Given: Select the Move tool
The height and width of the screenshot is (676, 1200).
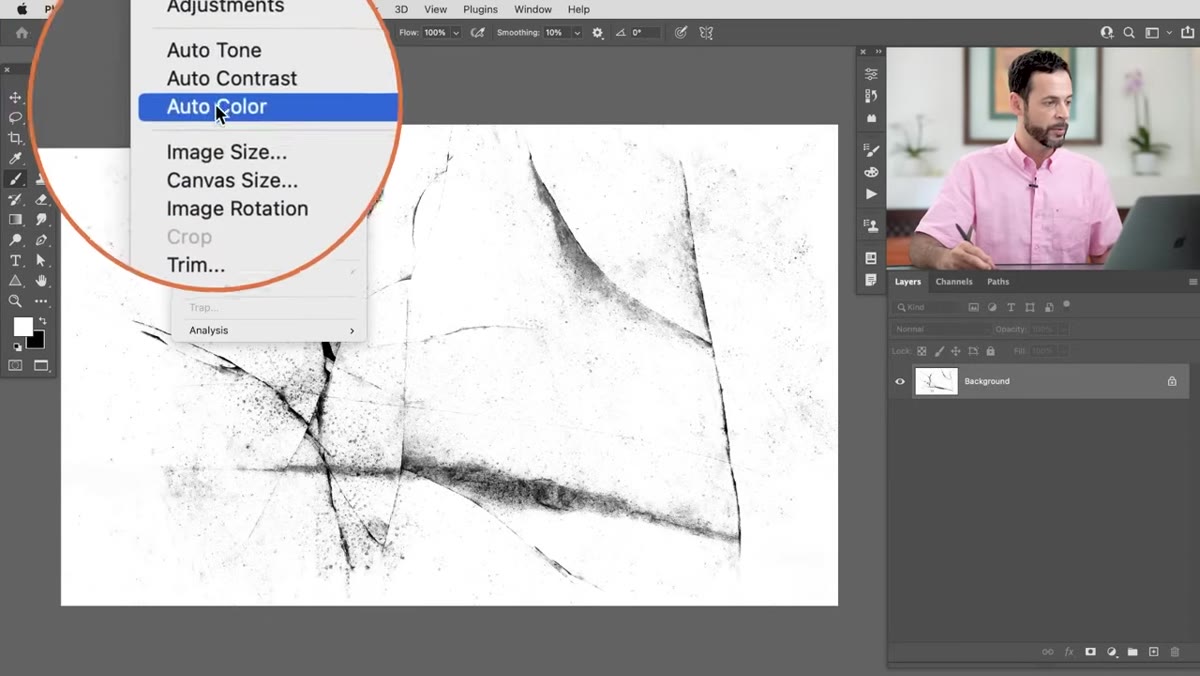Looking at the screenshot, I should (15, 97).
